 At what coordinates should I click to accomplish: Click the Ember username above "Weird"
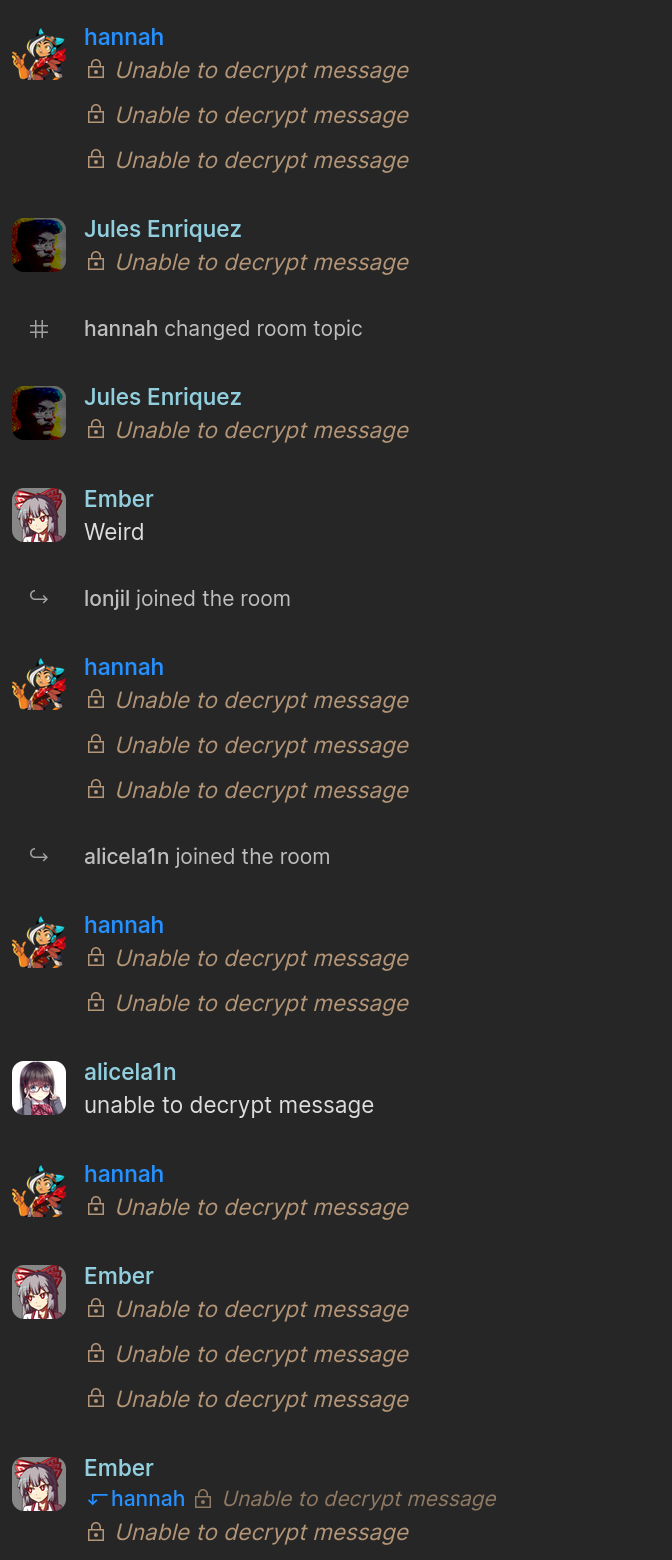(119, 499)
